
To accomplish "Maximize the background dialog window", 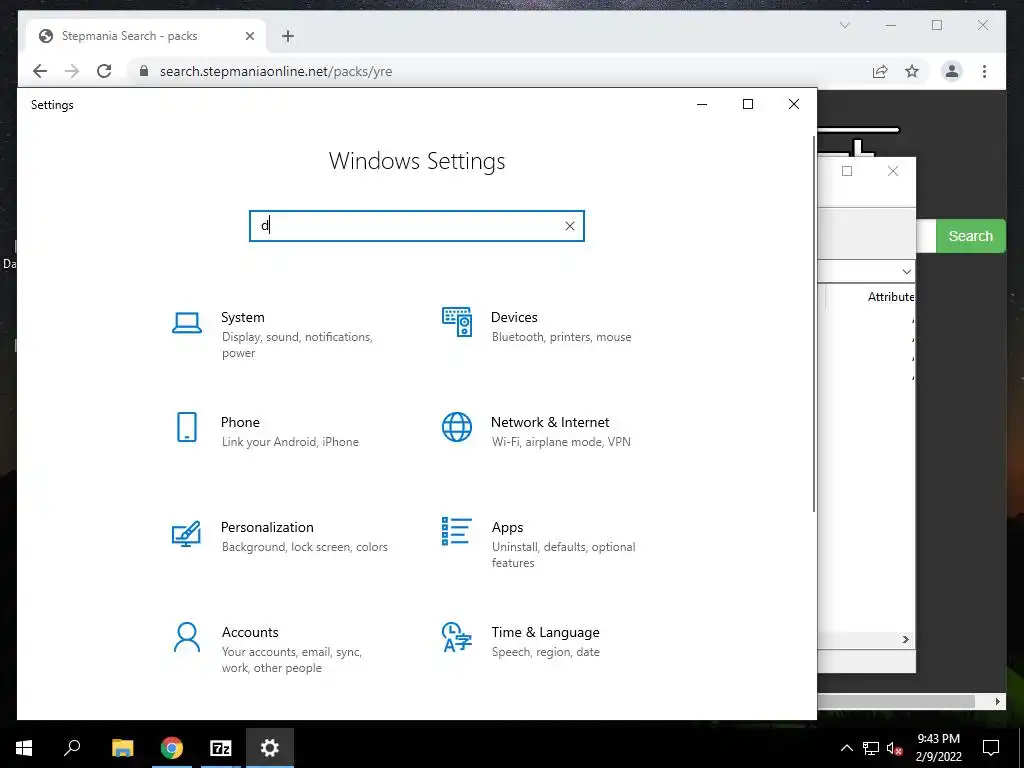I will (847, 171).
